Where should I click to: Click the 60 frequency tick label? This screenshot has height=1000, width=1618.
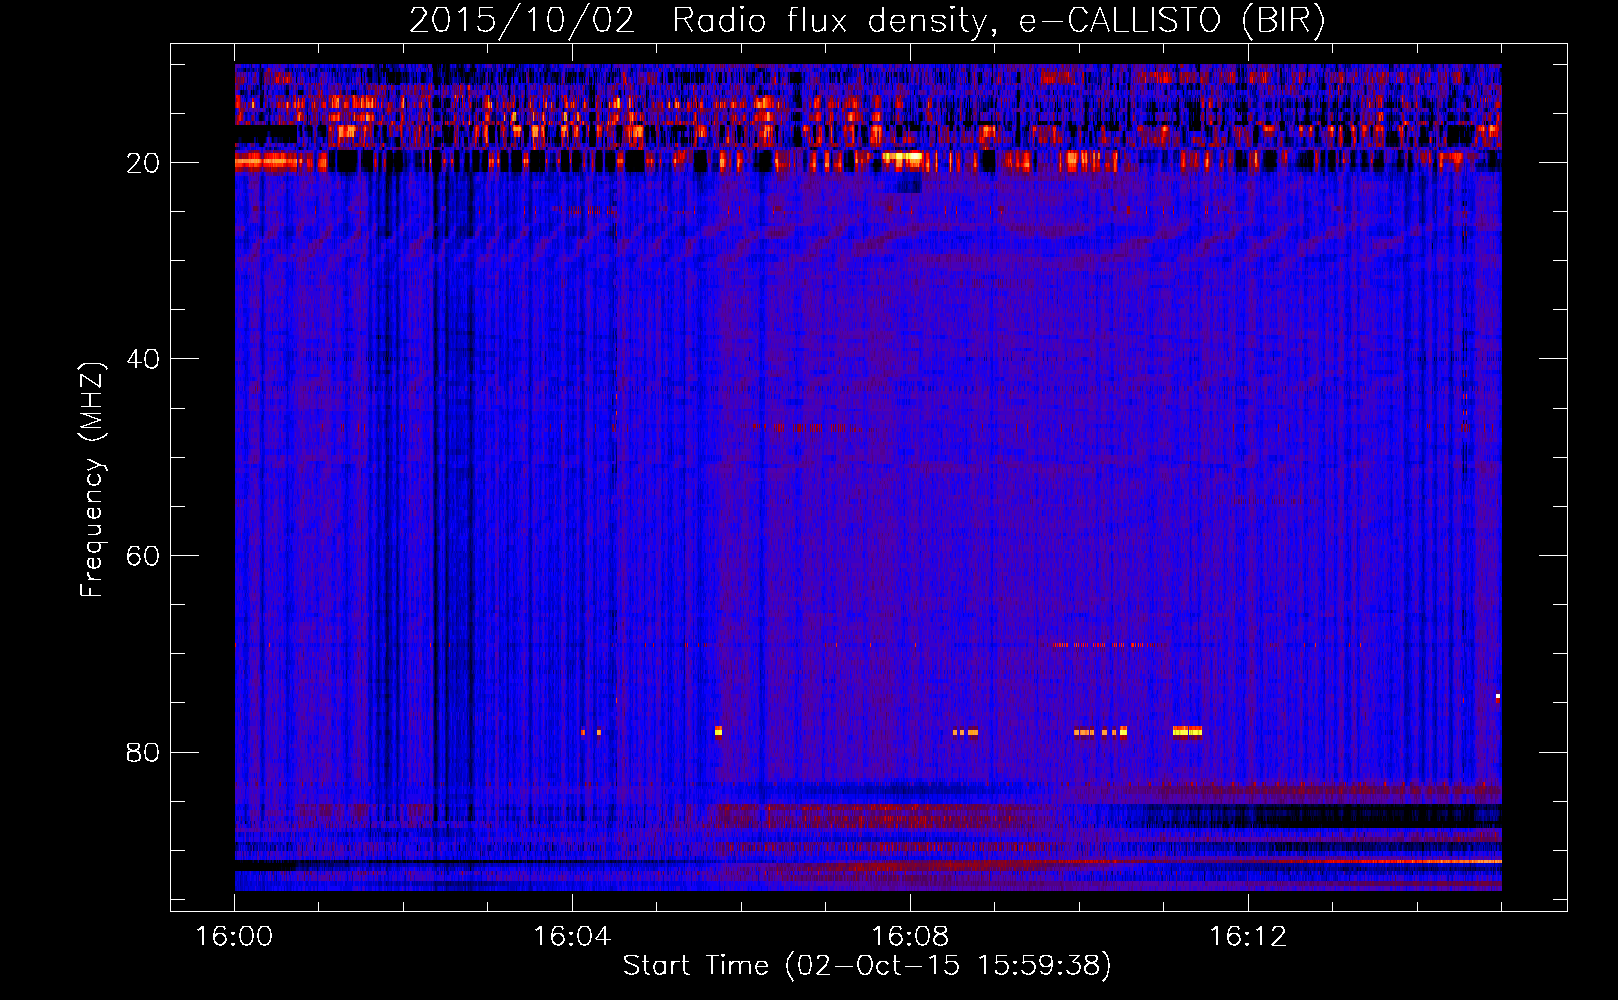click(x=143, y=556)
